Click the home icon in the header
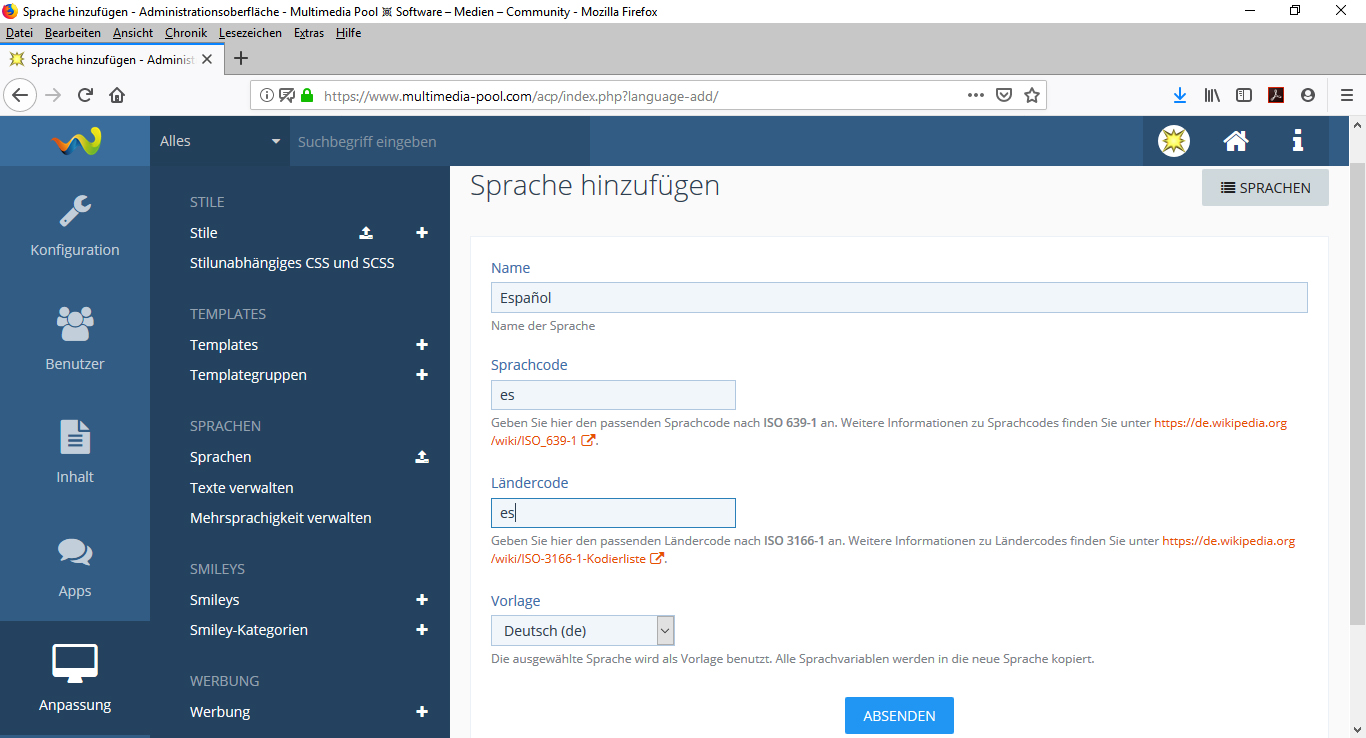 (x=1236, y=141)
